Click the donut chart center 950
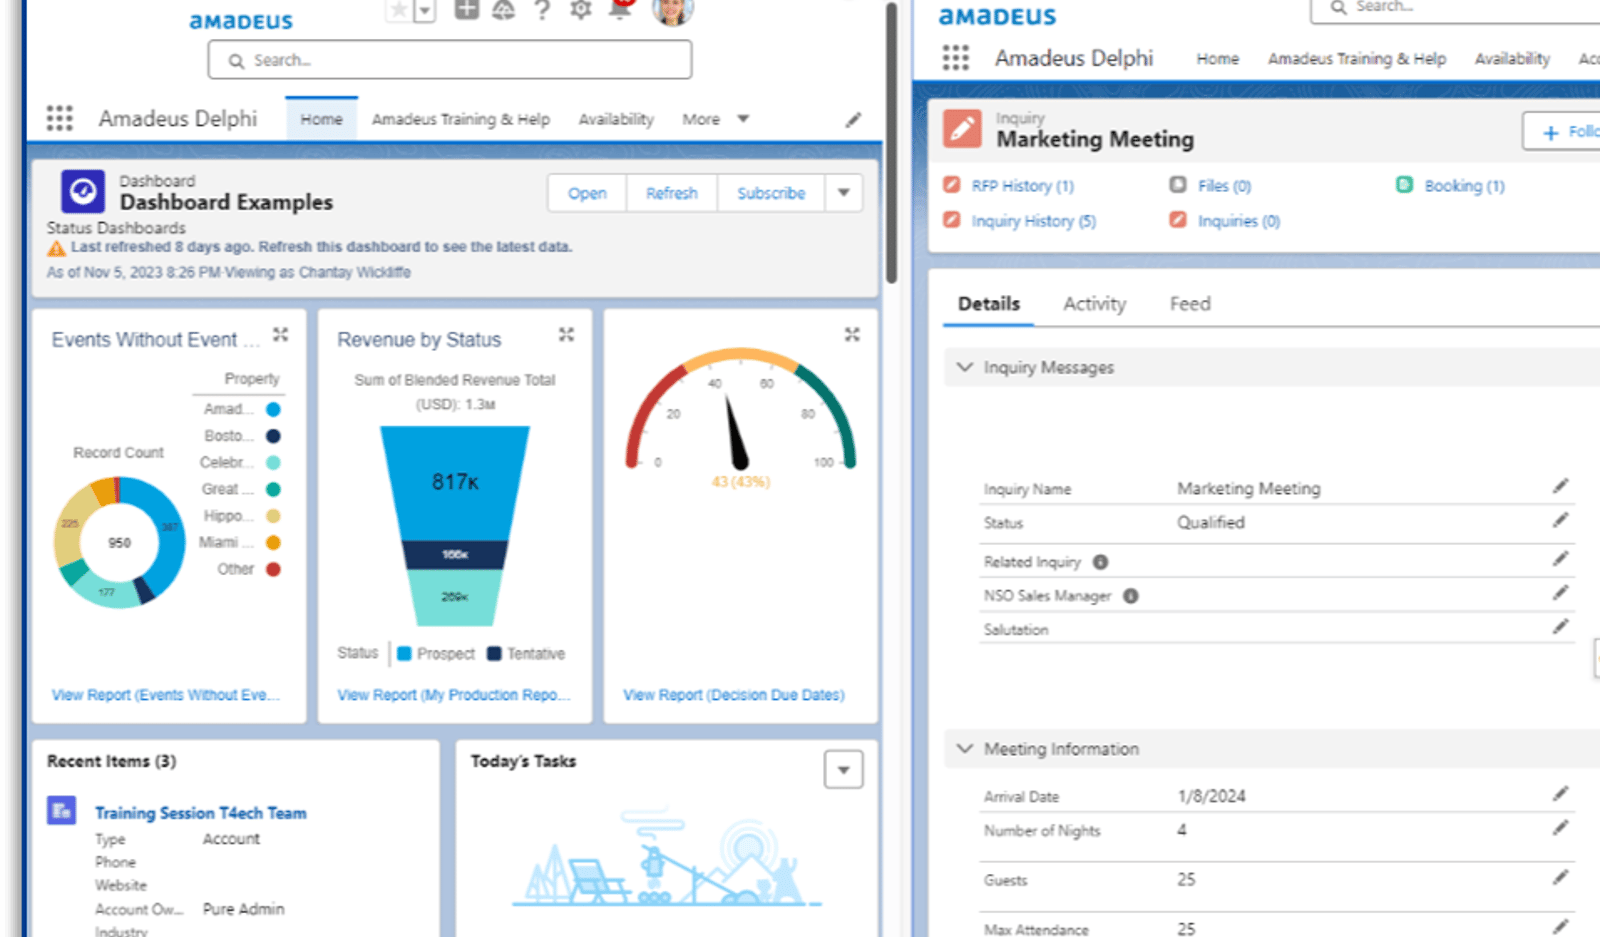1600x937 pixels. (x=120, y=542)
